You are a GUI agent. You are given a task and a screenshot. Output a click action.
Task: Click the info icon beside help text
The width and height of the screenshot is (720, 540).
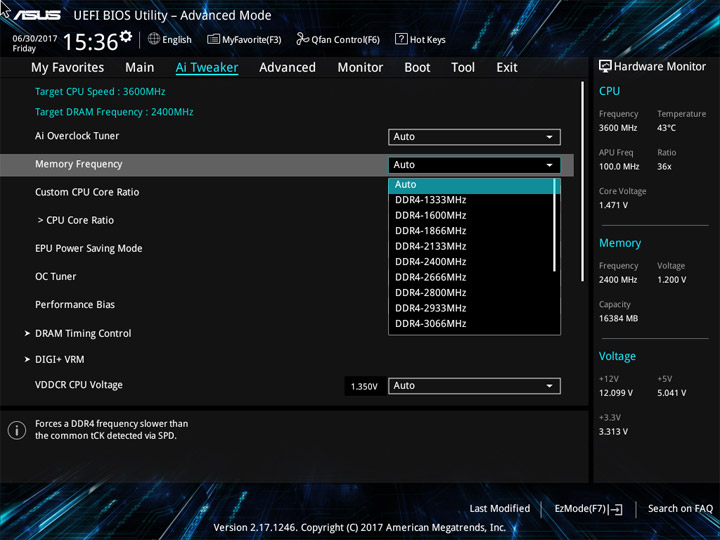[x=17, y=430]
